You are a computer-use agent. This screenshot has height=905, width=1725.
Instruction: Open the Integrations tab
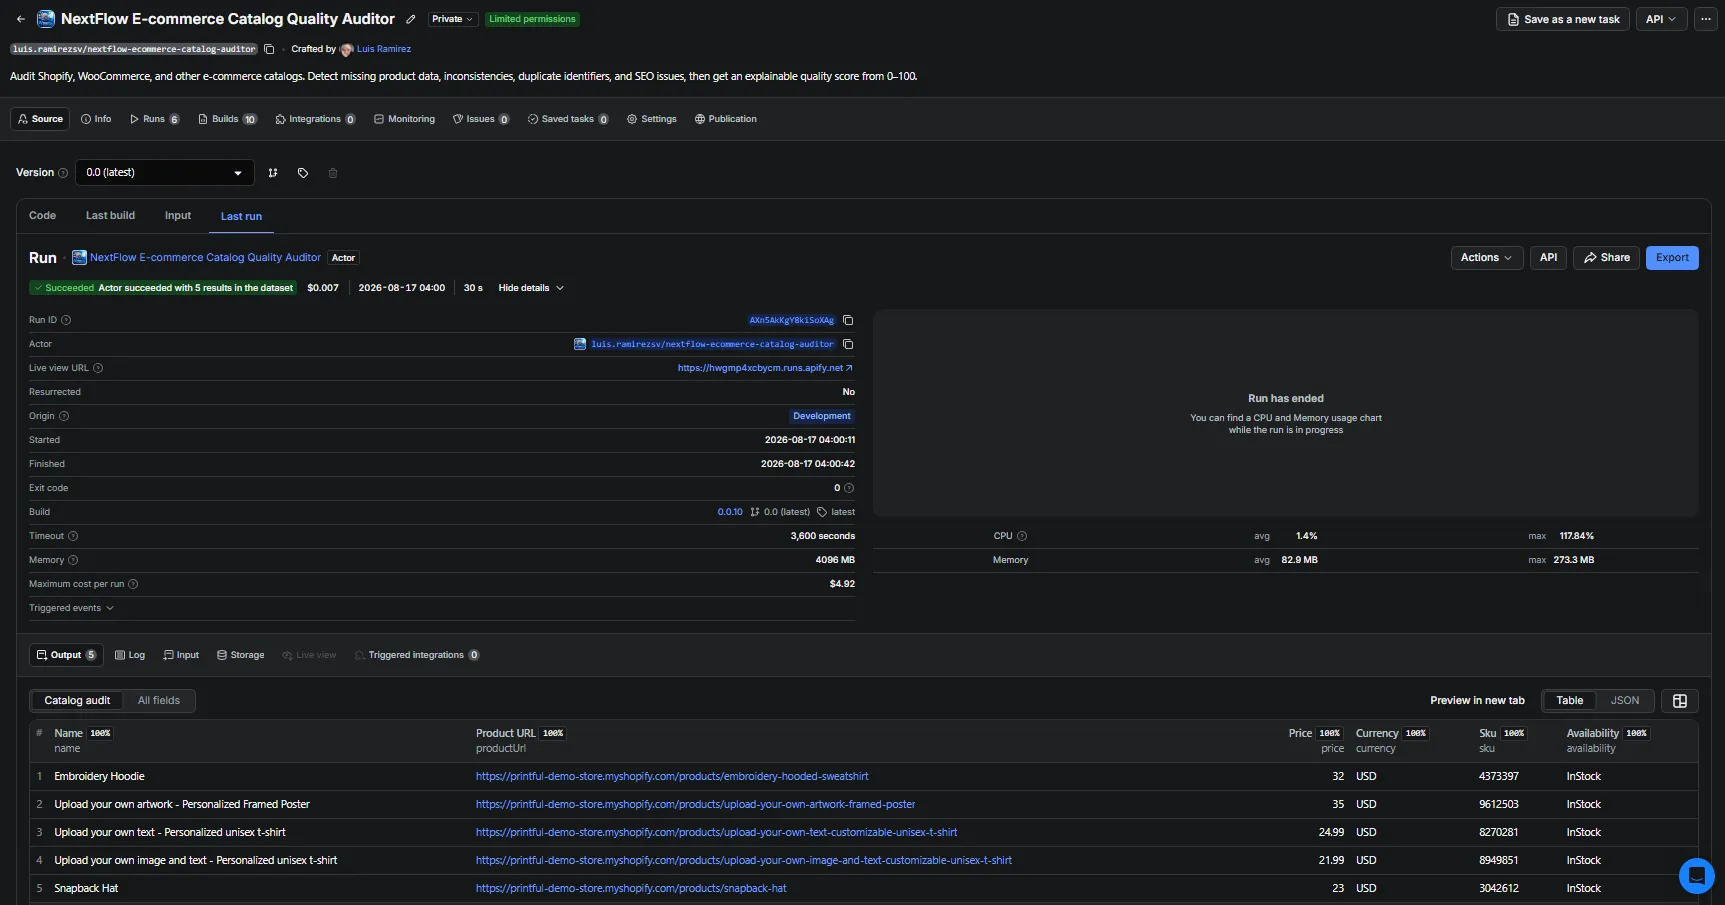click(315, 119)
